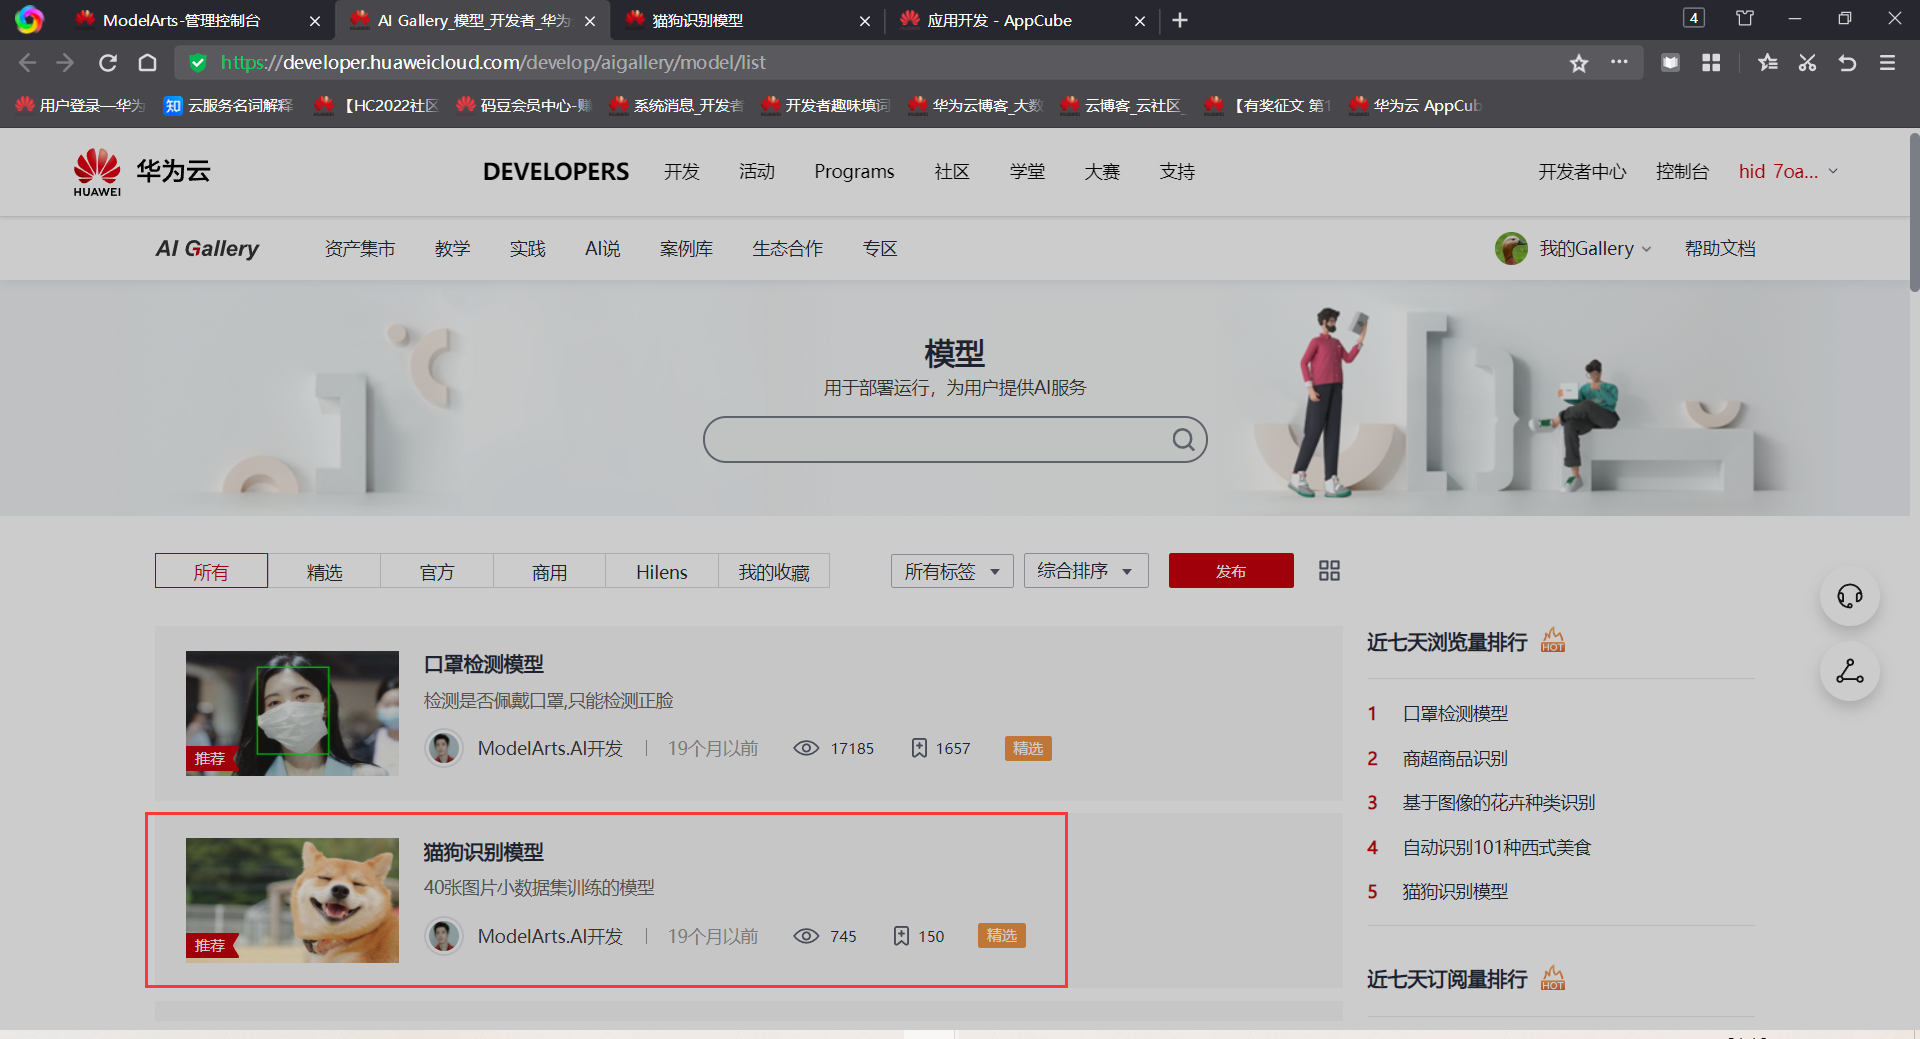Screen dimensions: 1920x1039
Task: Click the undo closed tab icon
Action: 1847,63
